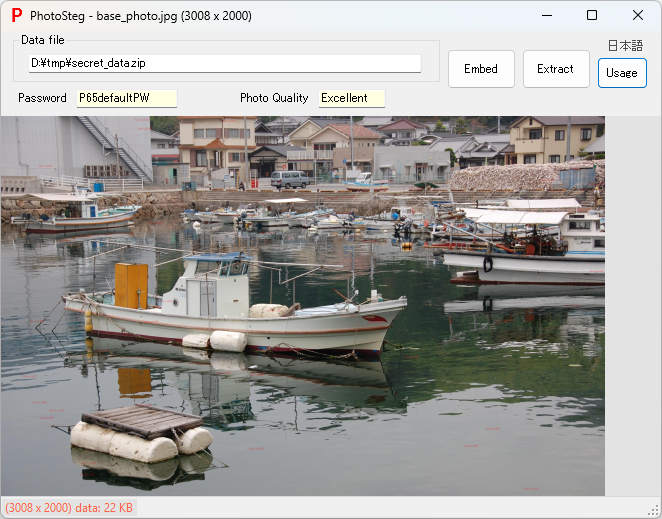Focus the Password field P65defaultPW
The height and width of the screenshot is (519, 662).
click(x=127, y=98)
